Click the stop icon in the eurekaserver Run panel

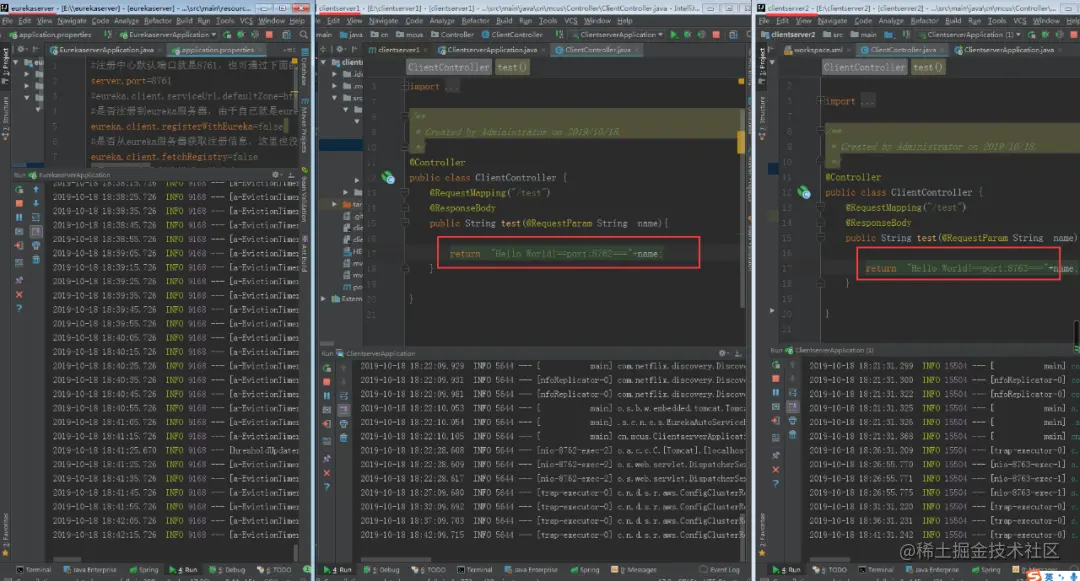[x=19, y=204]
